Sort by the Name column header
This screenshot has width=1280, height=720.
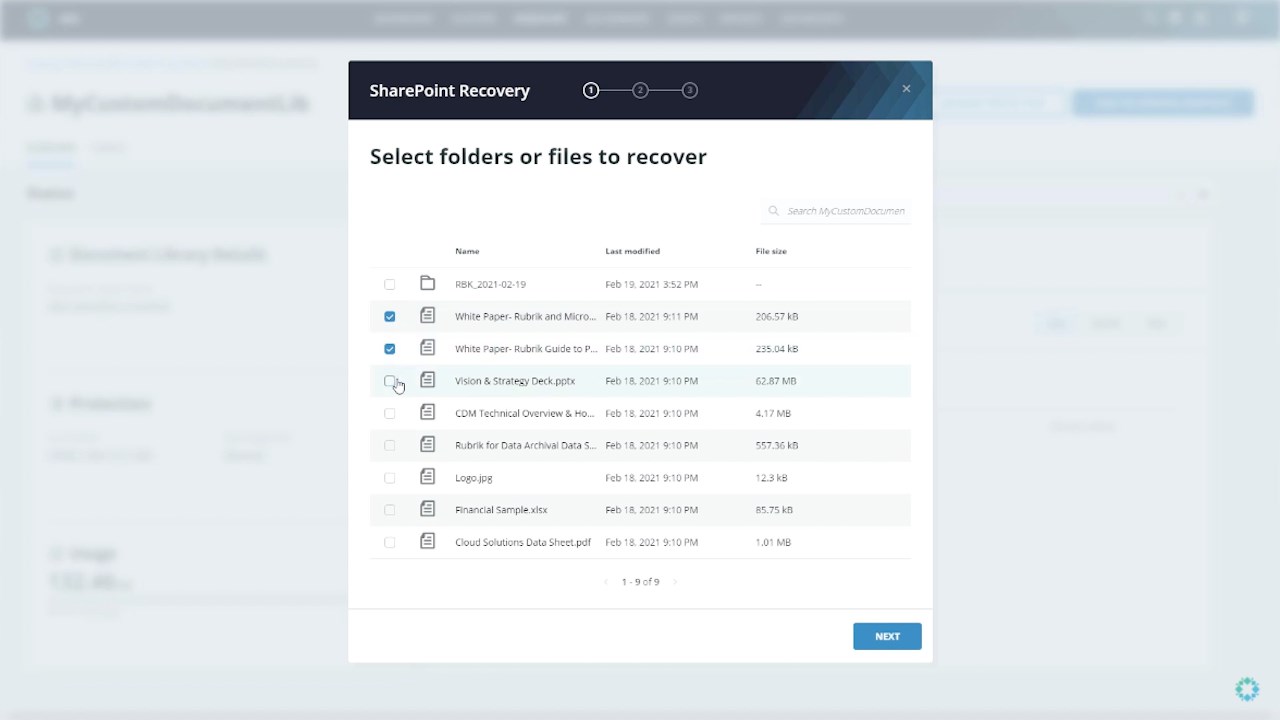pos(467,251)
